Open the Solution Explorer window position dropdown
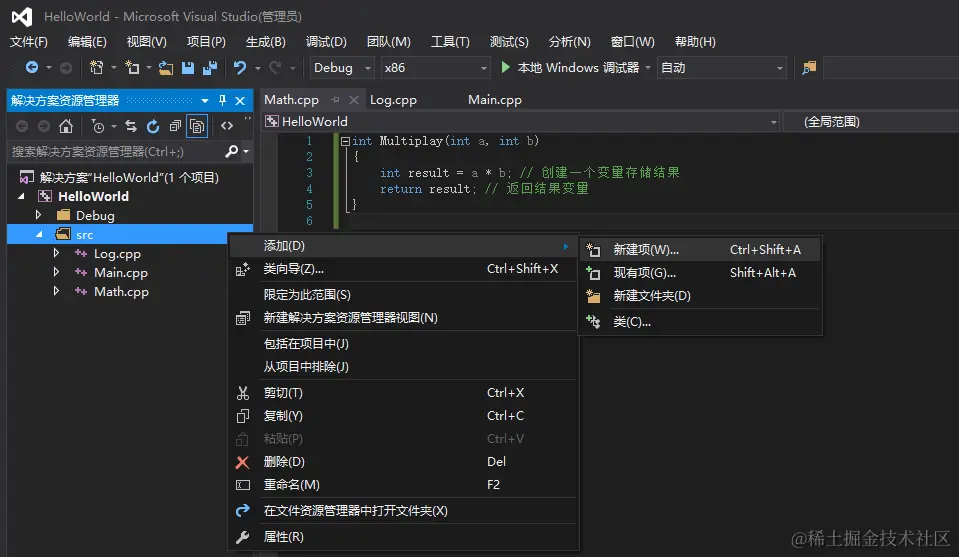Image resolution: width=959 pixels, height=557 pixels. [204, 100]
